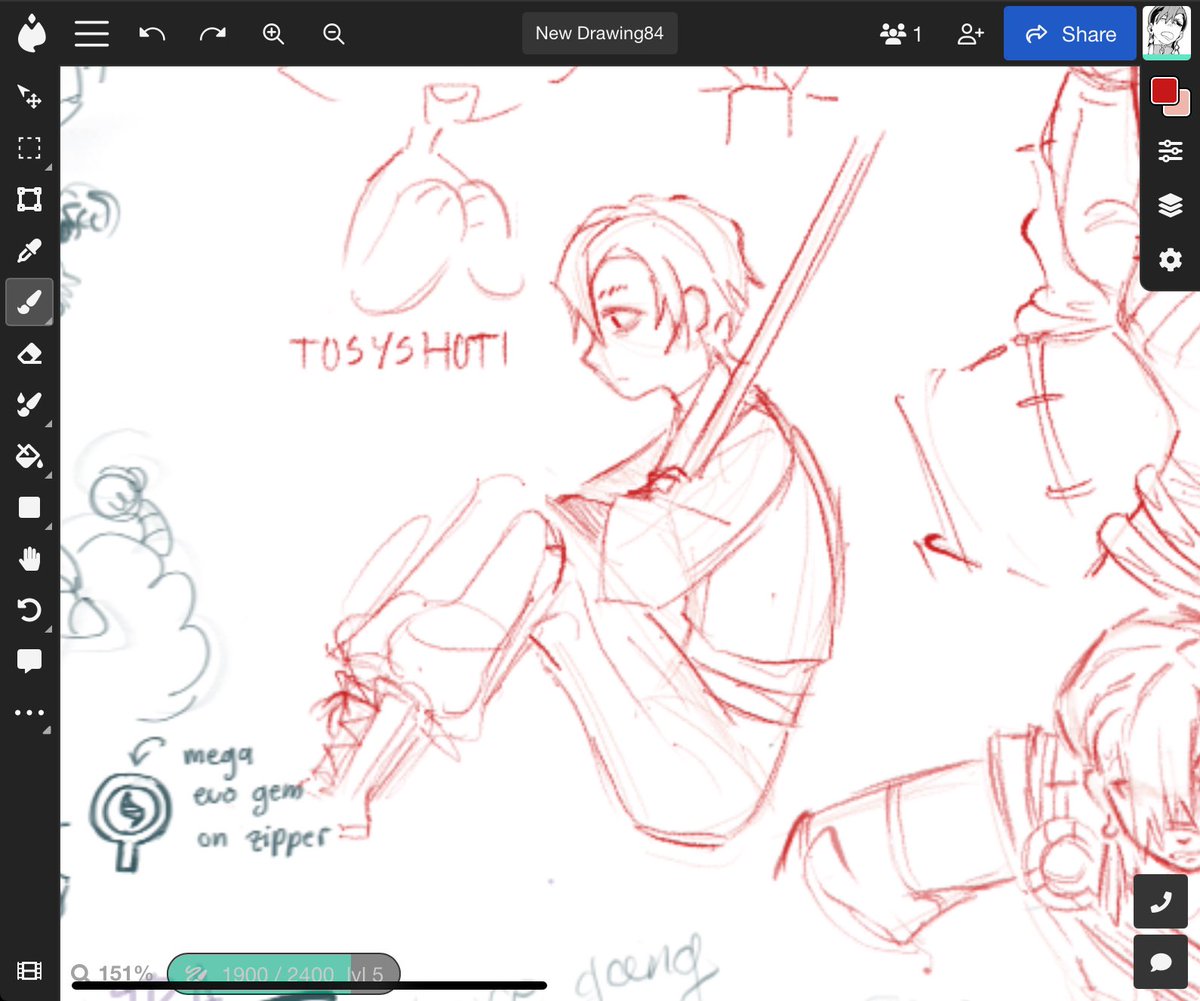The image size is (1200, 1001).
Task: Zoom out of the canvas
Action: (334, 33)
